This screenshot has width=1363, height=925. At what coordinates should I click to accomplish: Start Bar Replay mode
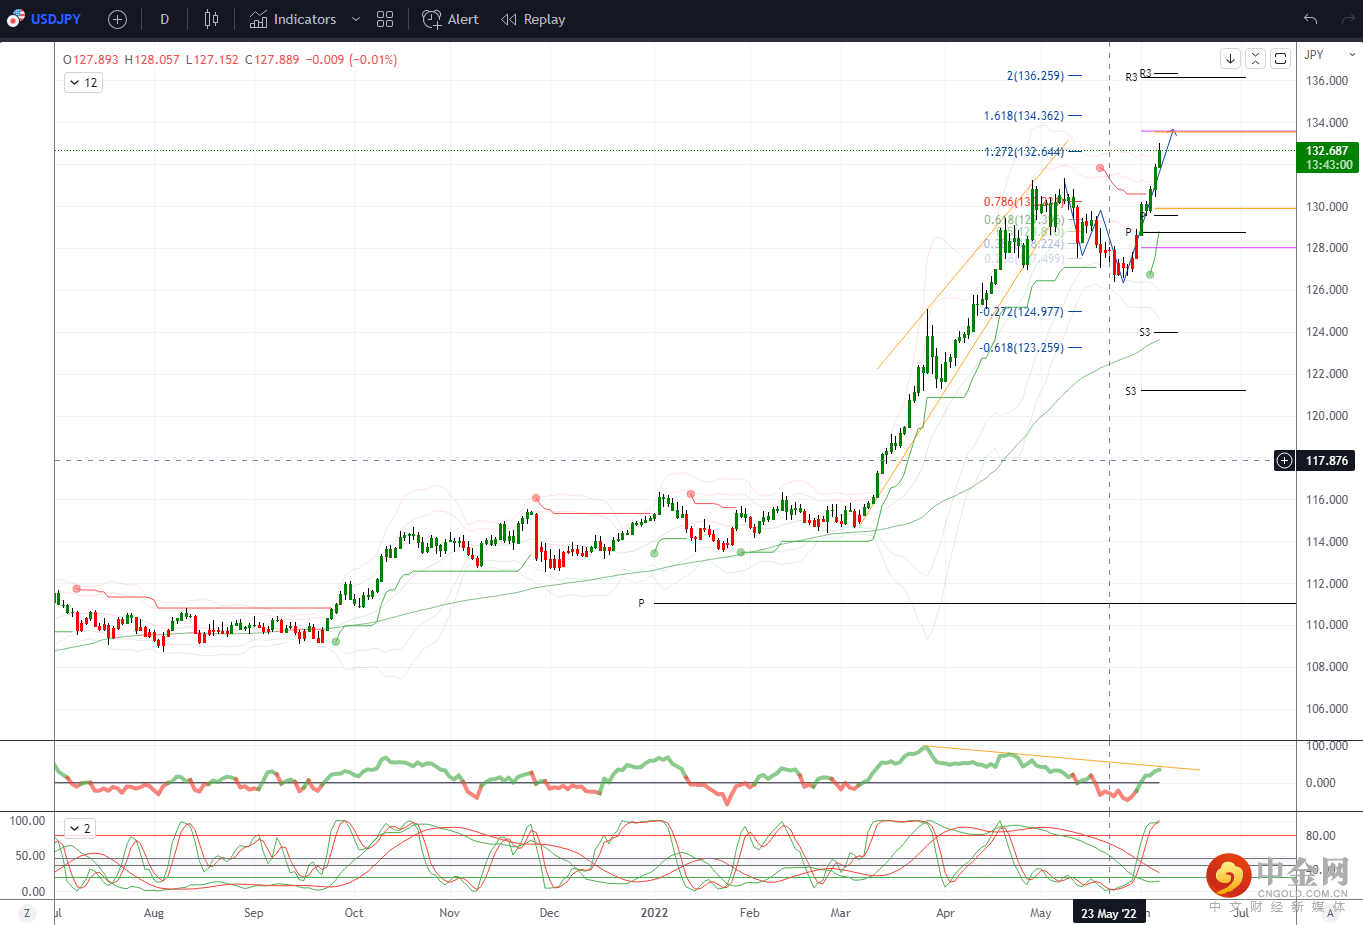pos(533,19)
